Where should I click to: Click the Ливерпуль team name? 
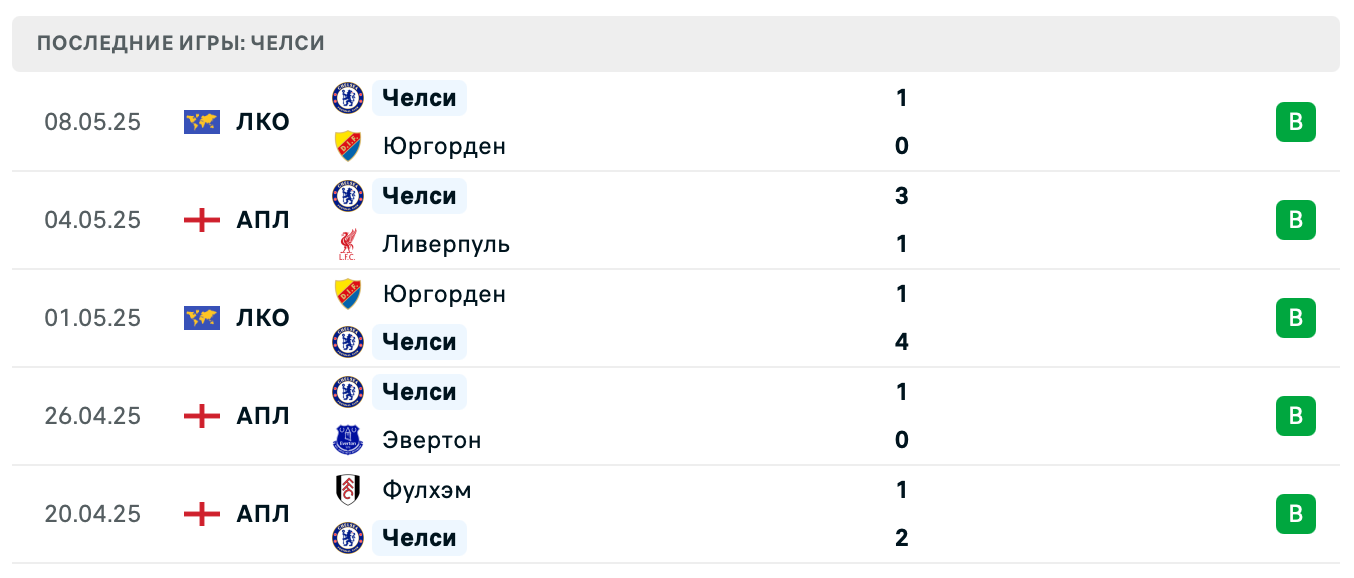pyautogui.click(x=447, y=243)
